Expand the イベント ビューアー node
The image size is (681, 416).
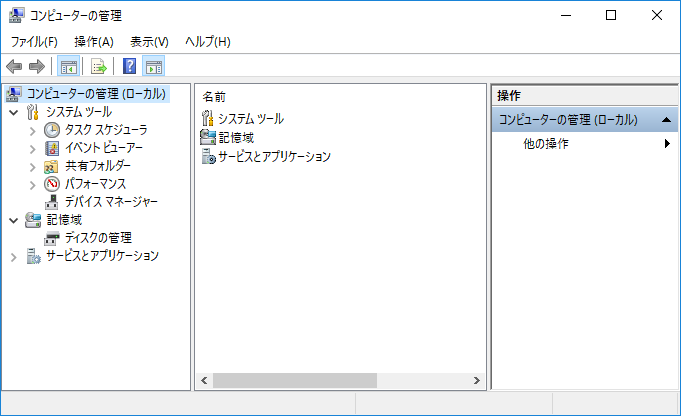coord(32,149)
